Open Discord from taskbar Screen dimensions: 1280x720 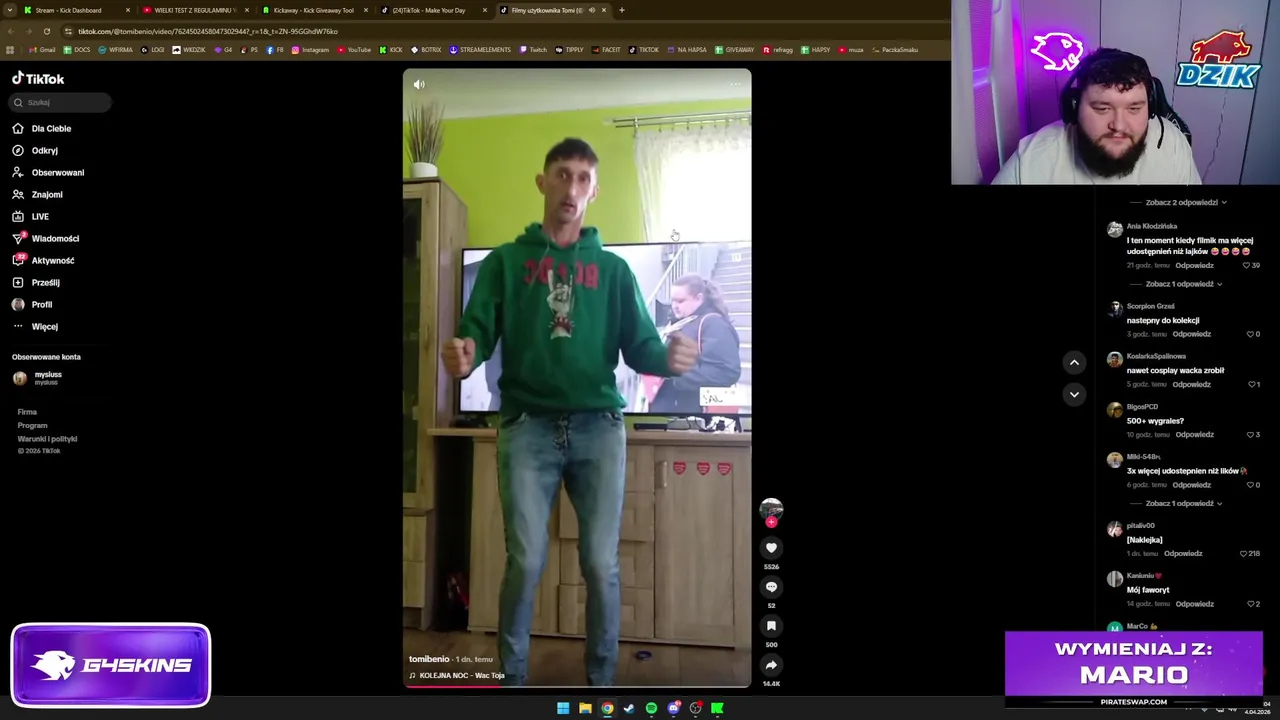(673, 708)
